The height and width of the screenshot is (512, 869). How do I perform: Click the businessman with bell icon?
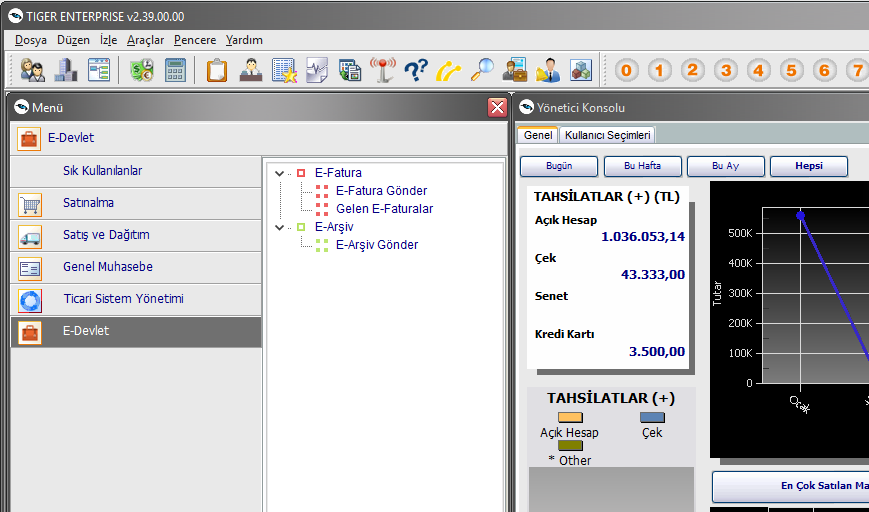click(548, 70)
